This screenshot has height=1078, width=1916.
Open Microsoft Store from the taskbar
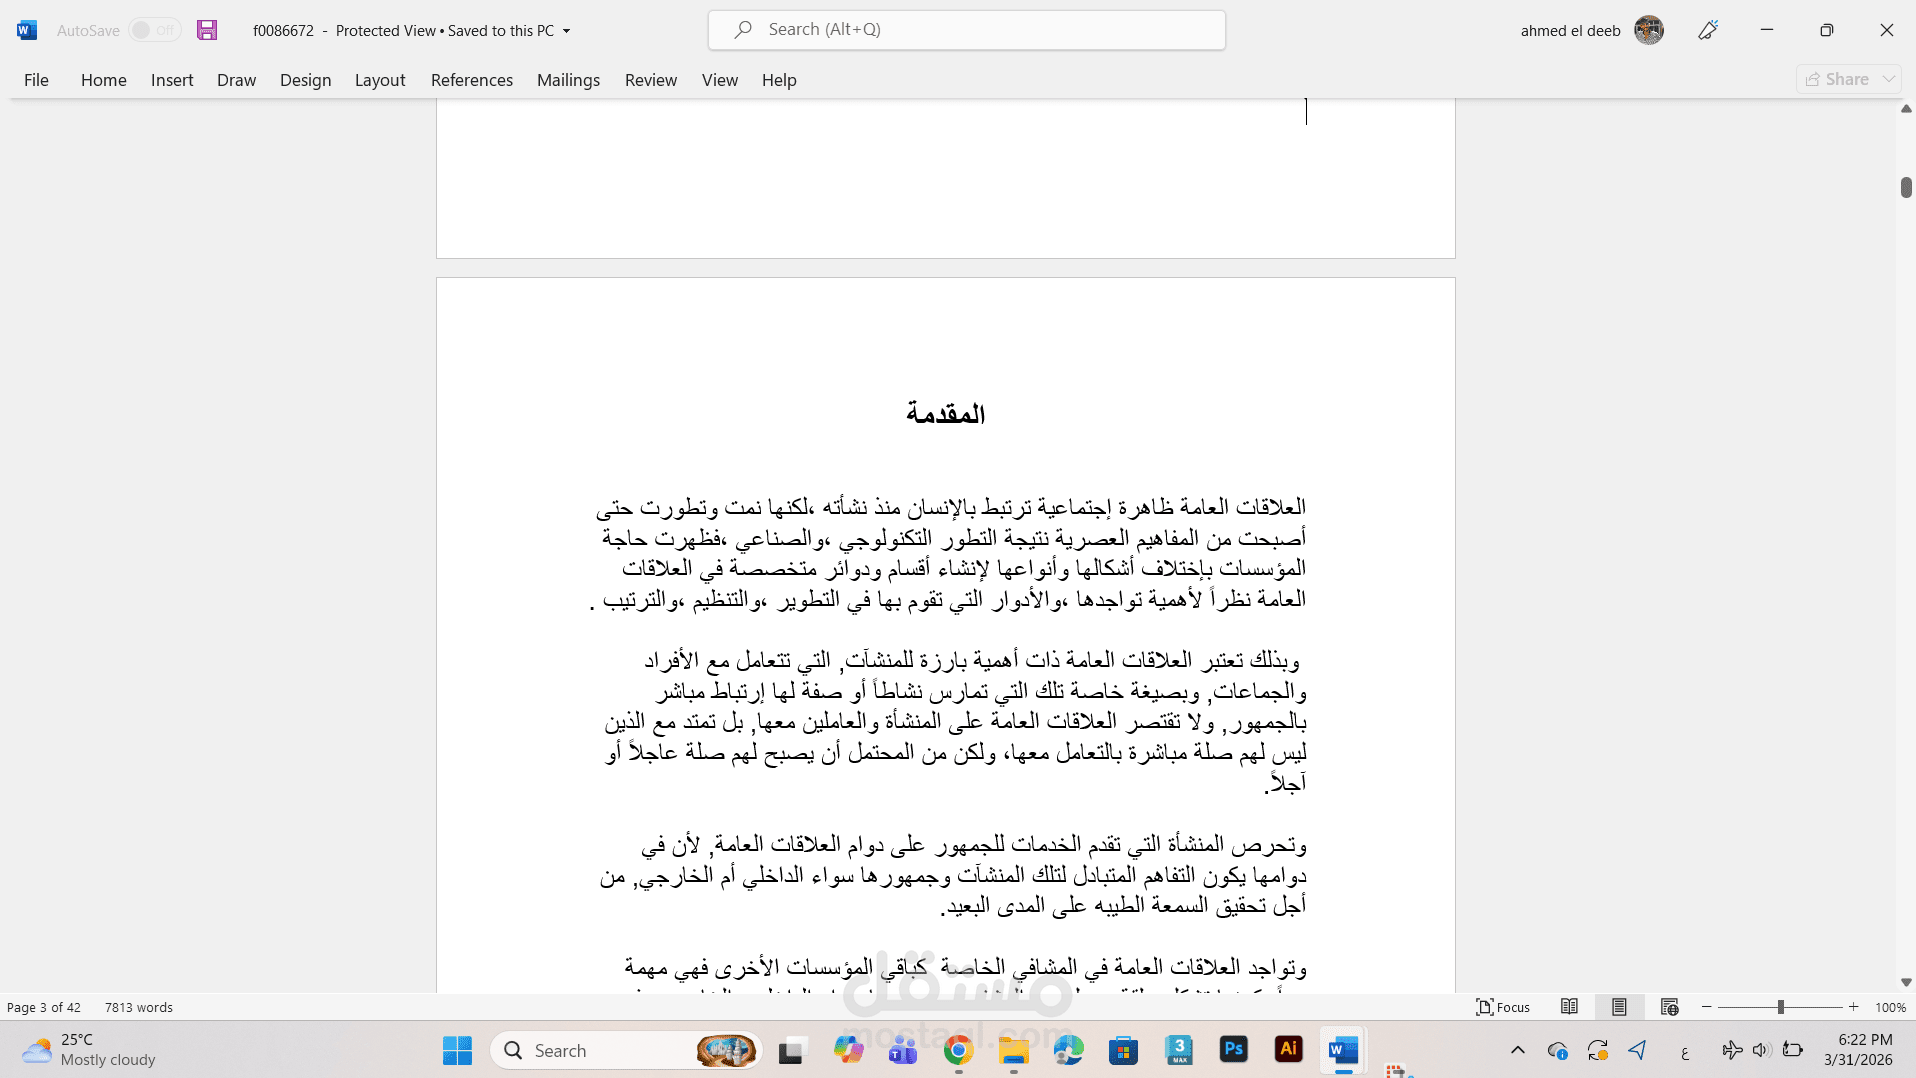point(1123,1050)
